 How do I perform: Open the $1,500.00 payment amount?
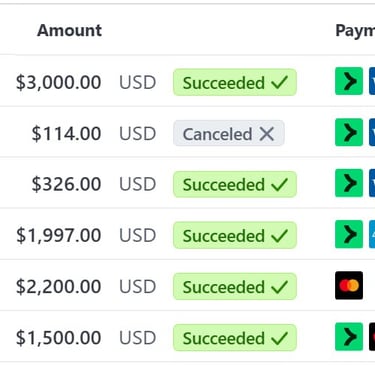59,338
